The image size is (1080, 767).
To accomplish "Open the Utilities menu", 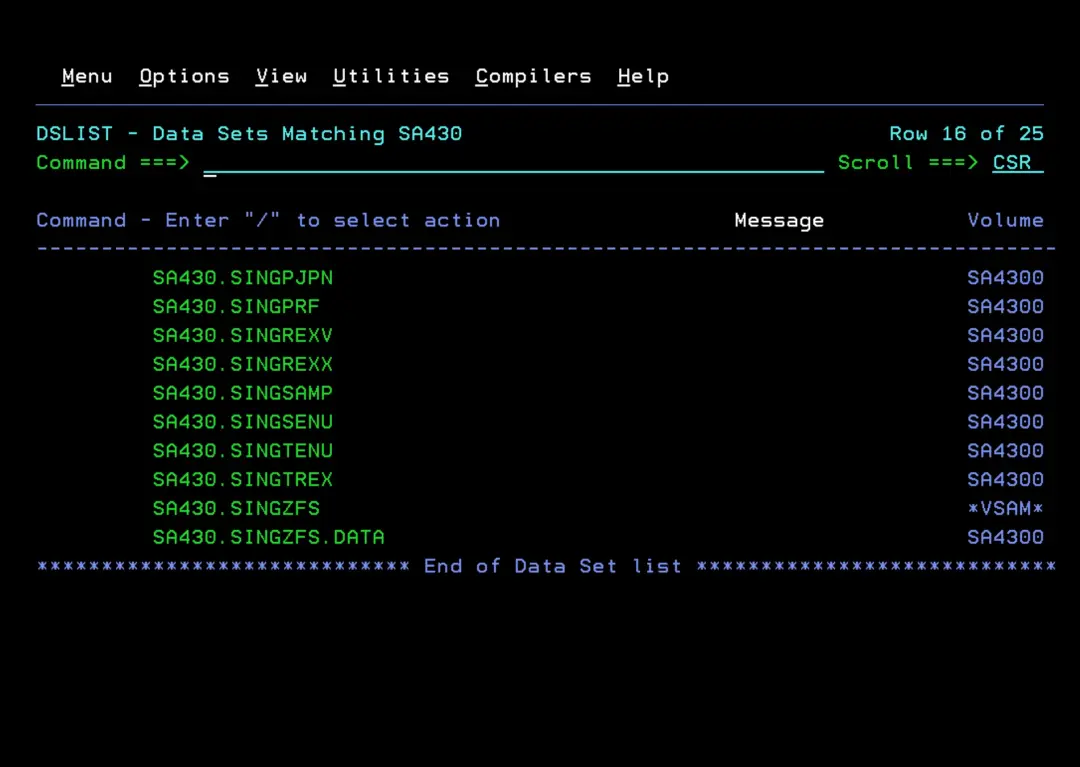I will click(391, 76).
